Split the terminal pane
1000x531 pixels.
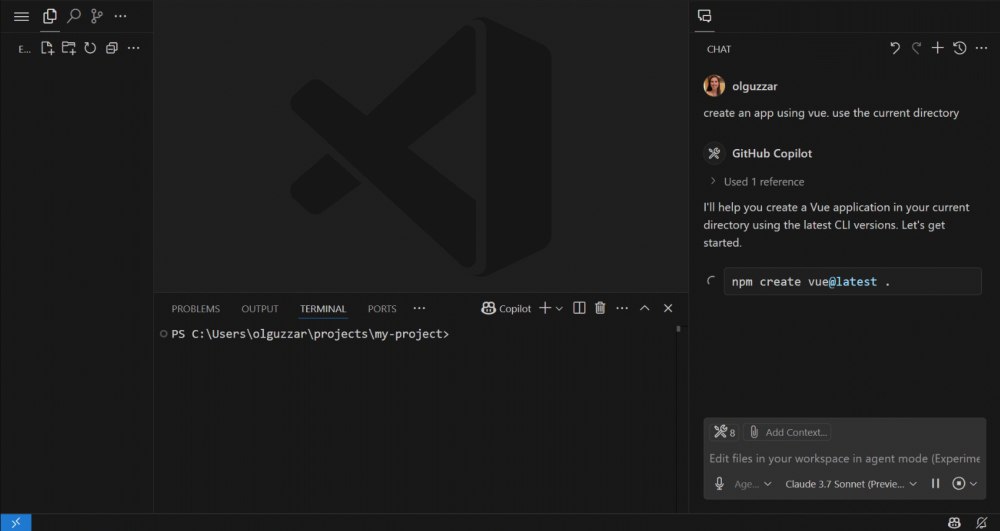[579, 309]
